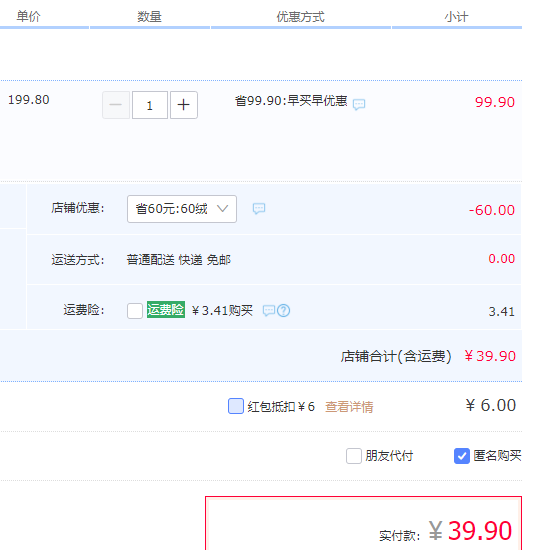Enable the 运费险 purchase checkbox

(x=135, y=311)
